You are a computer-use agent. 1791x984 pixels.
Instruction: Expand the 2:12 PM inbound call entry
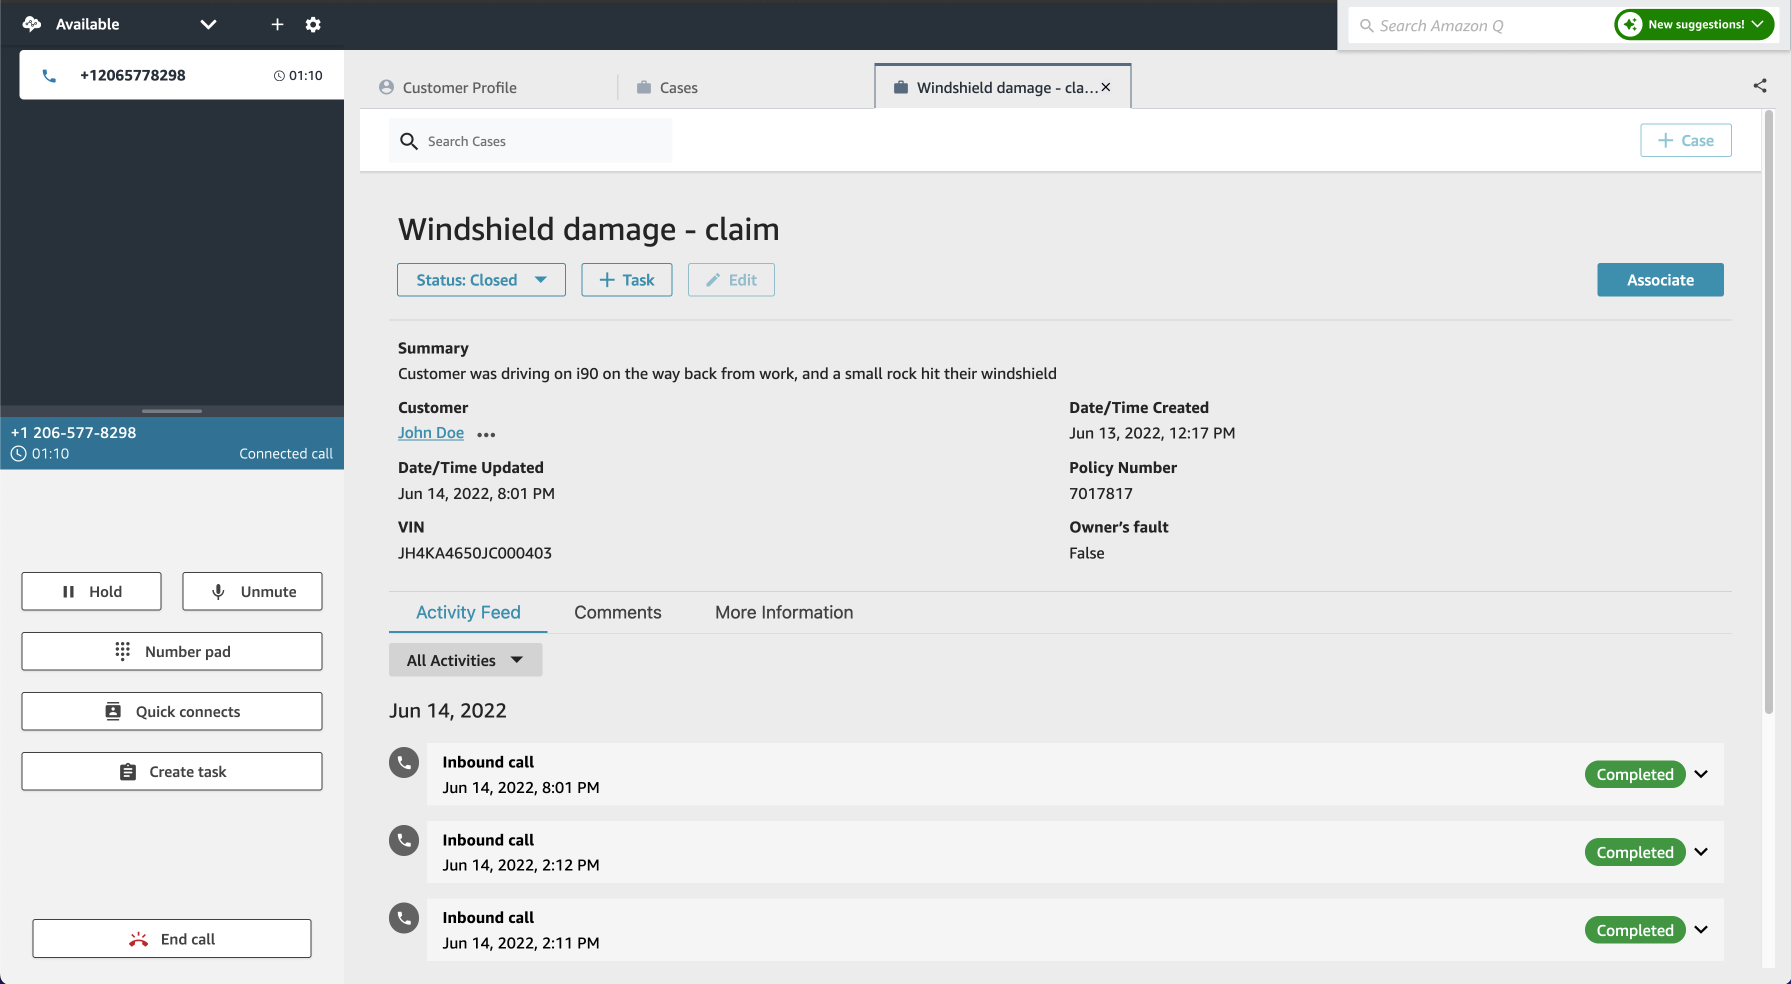1701,852
